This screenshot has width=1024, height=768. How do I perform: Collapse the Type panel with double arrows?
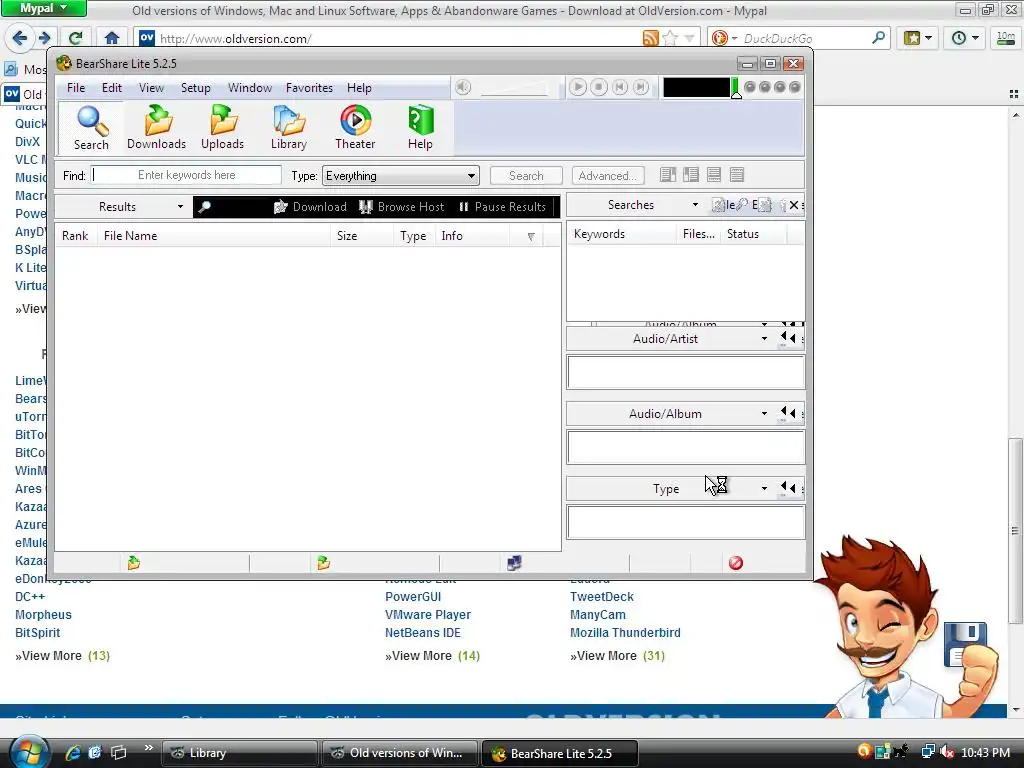tap(788, 488)
